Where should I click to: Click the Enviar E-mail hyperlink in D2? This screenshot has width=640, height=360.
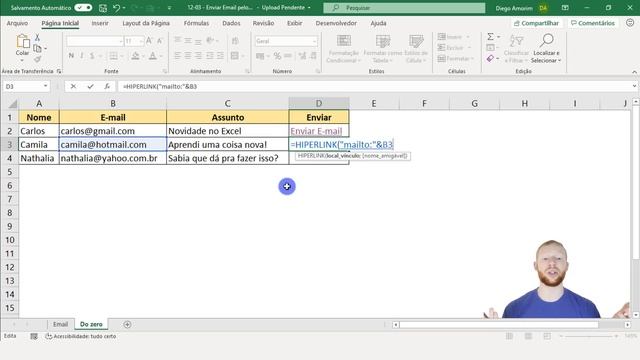(316, 131)
